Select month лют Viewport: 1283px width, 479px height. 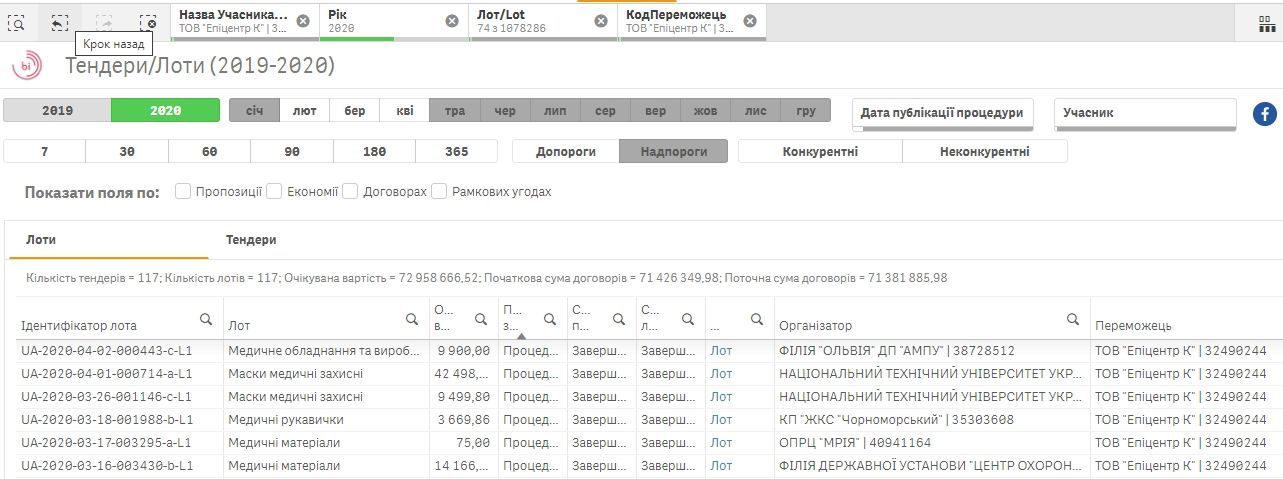click(304, 111)
